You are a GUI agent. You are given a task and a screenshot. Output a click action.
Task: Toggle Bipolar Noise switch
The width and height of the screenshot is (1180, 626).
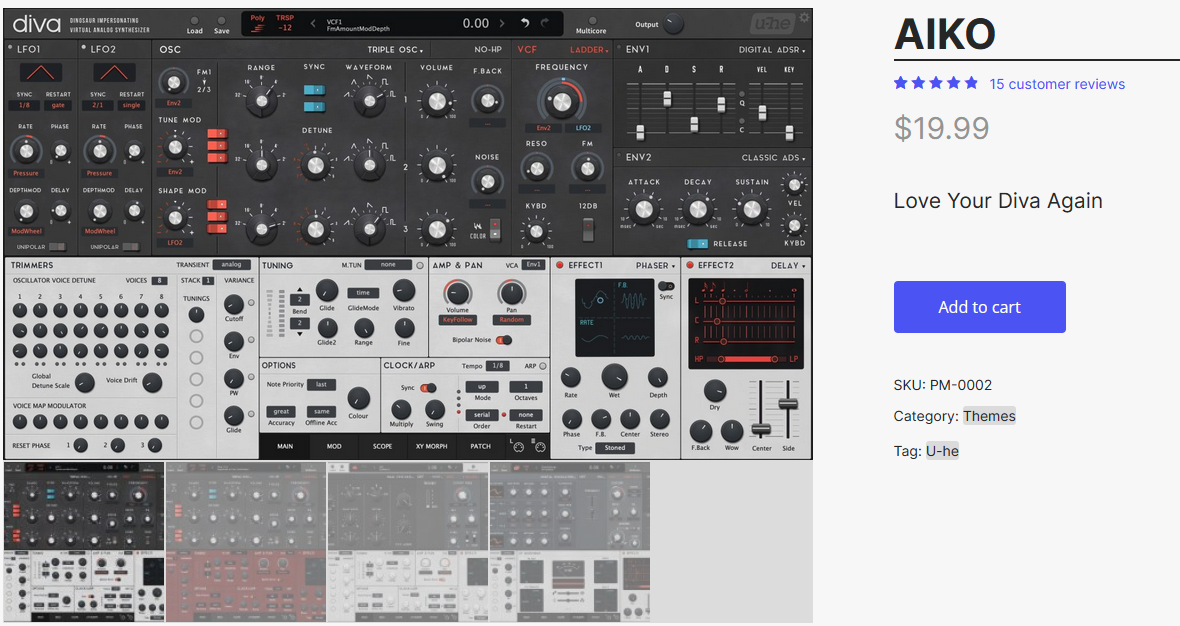(x=504, y=340)
